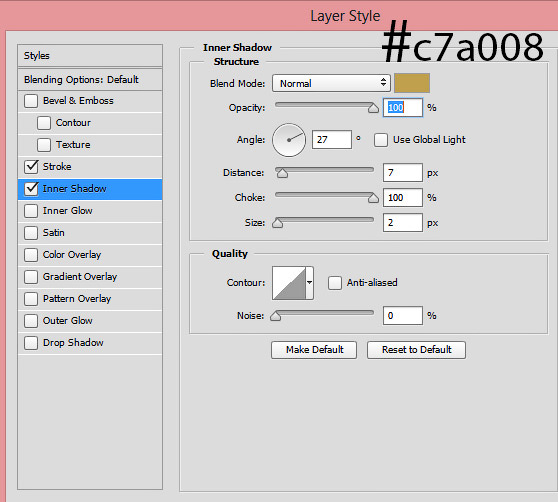
Task: Select the Stroke row label
Action: [57, 167]
